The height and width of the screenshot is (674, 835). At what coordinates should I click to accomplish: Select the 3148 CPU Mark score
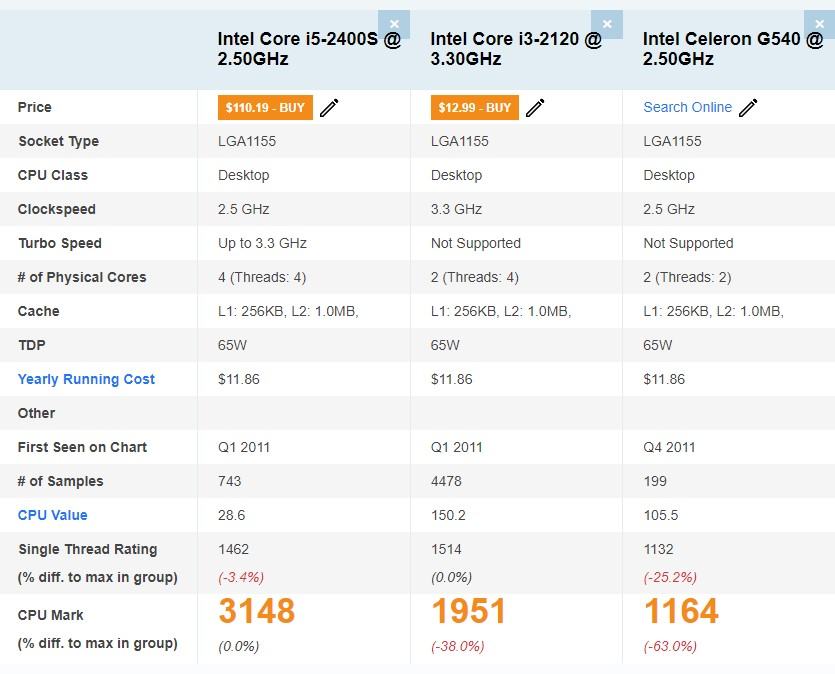point(257,611)
